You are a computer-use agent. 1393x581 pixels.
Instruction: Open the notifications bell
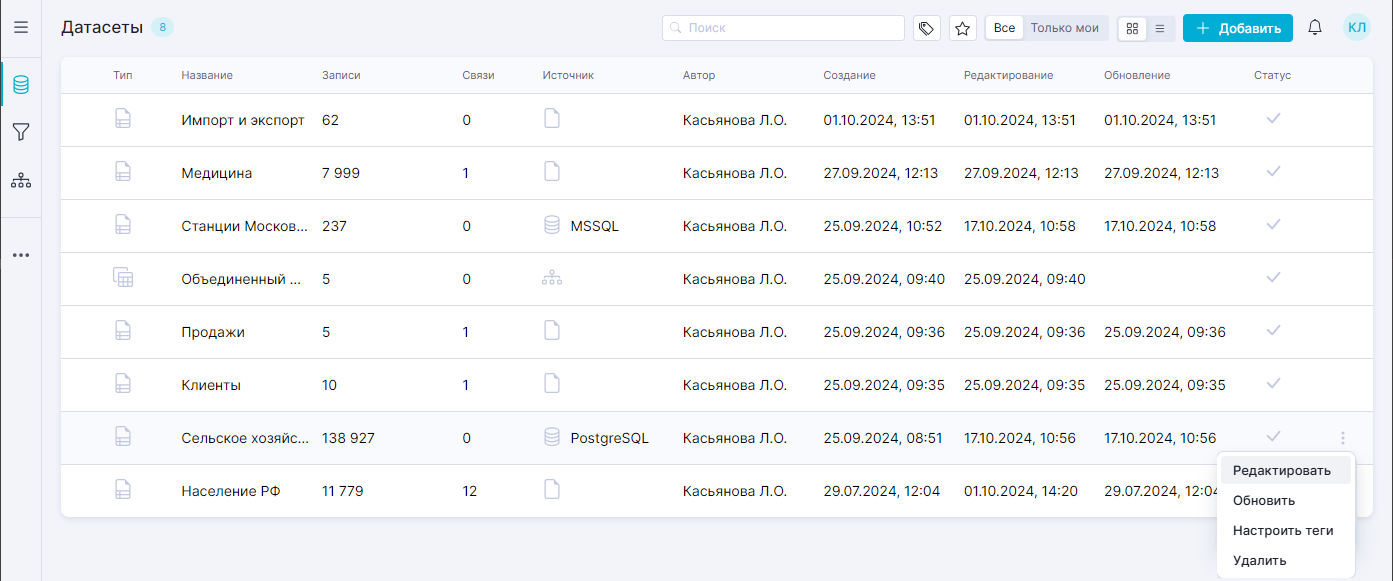(x=1315, y=28)
